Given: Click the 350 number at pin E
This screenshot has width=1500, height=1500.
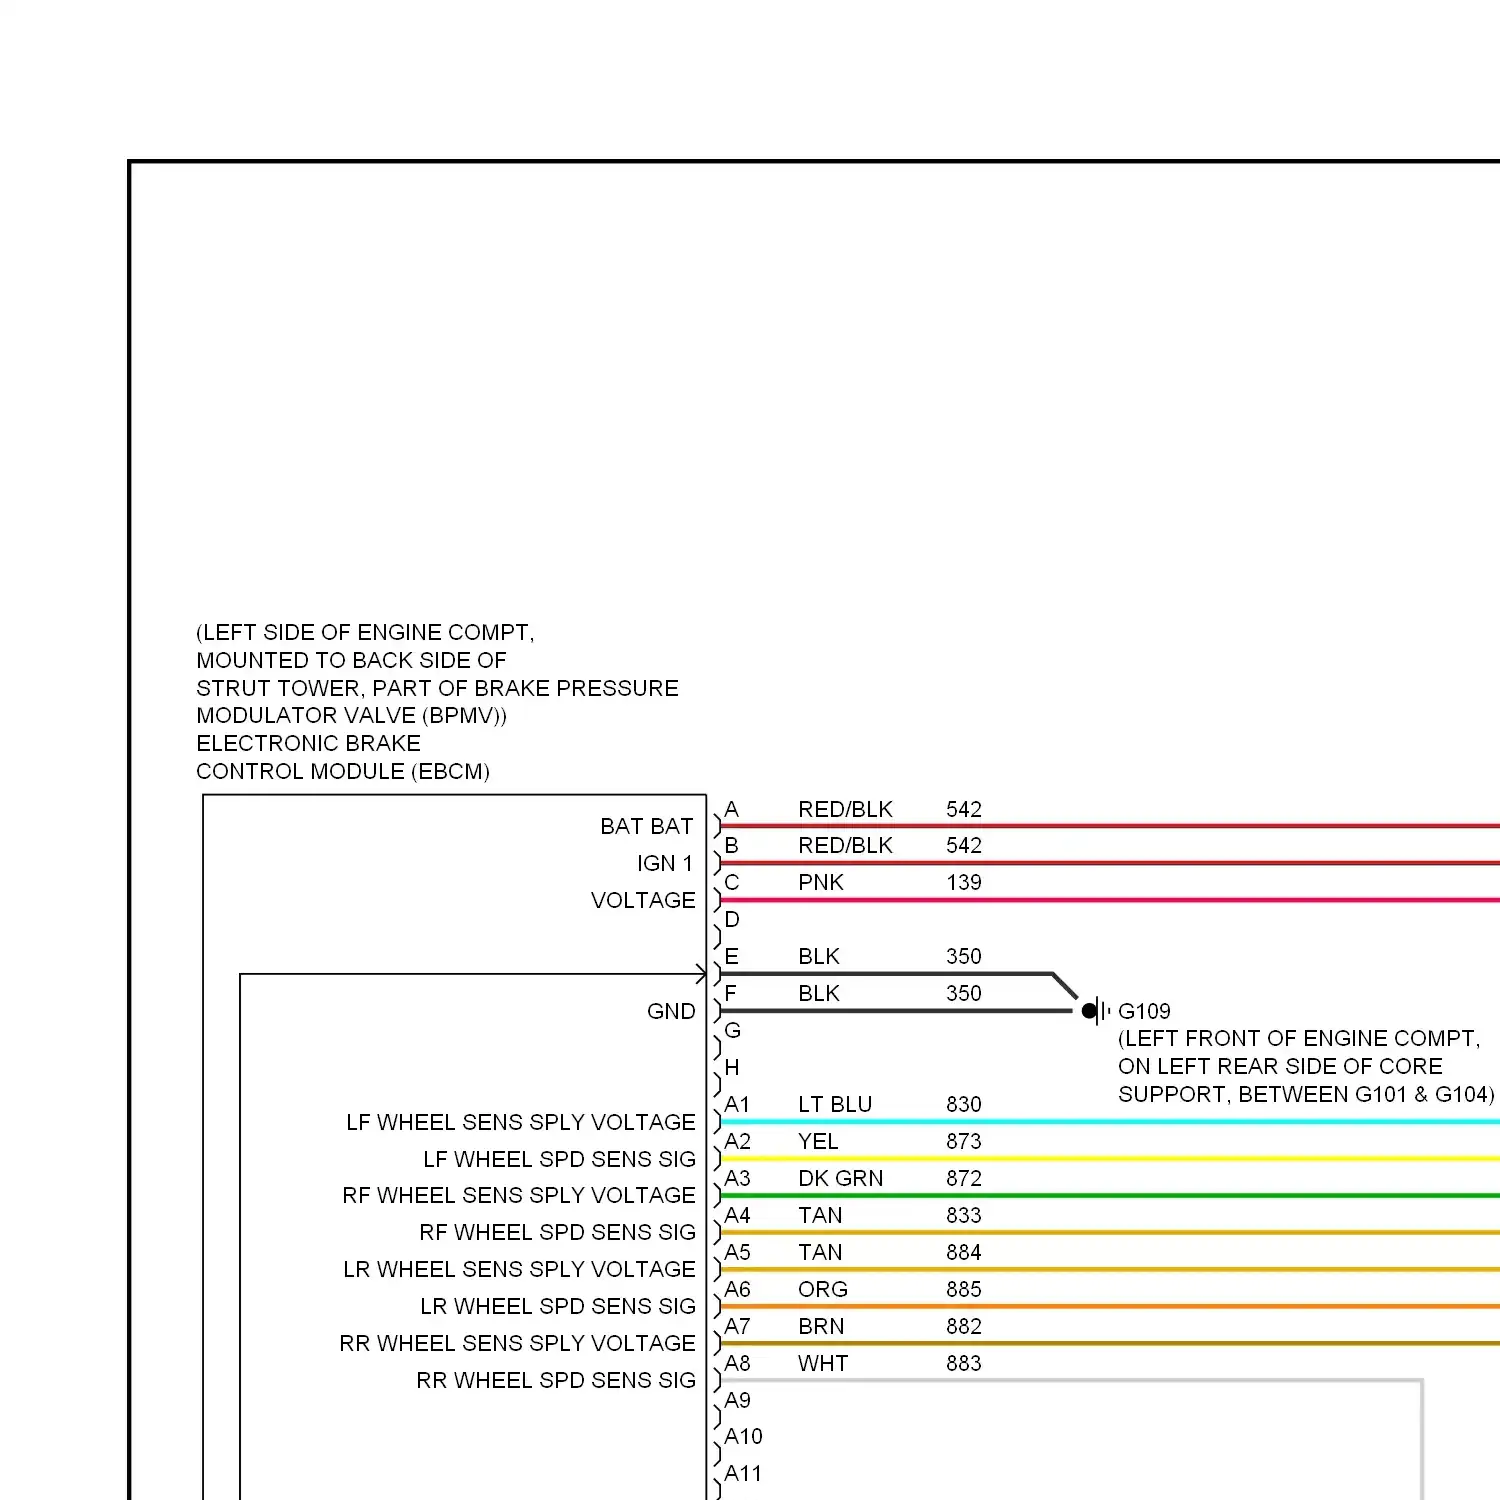Looking at the screenshot, I should pos(964,956).
